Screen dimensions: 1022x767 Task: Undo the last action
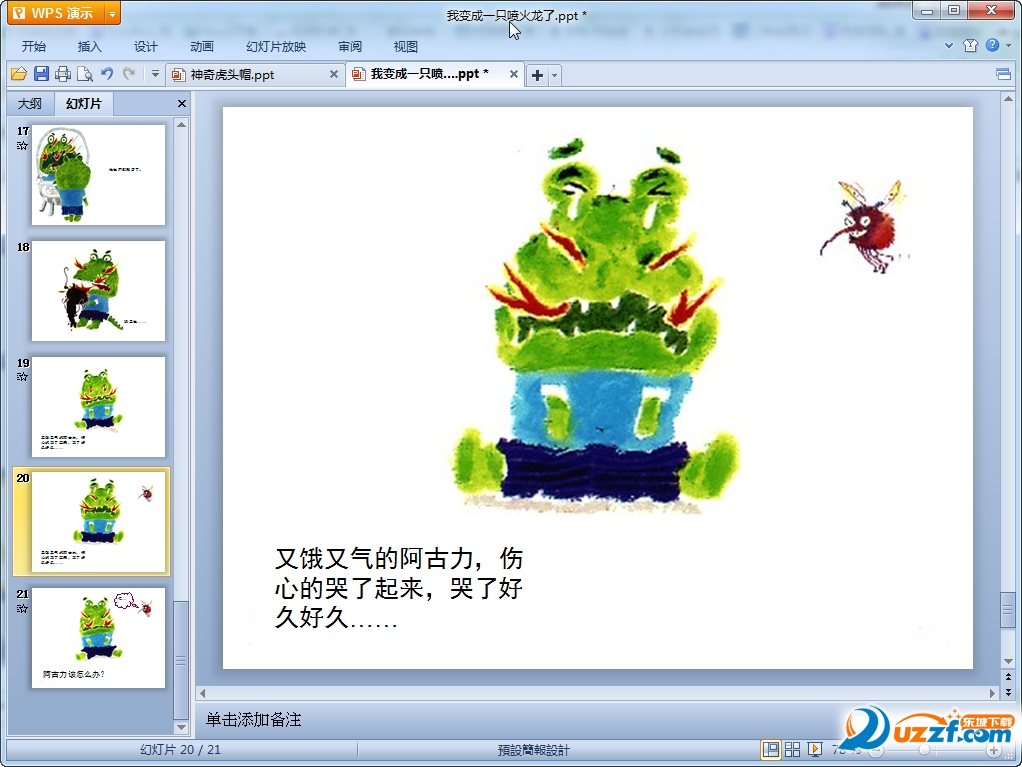(x=107, y=74)
